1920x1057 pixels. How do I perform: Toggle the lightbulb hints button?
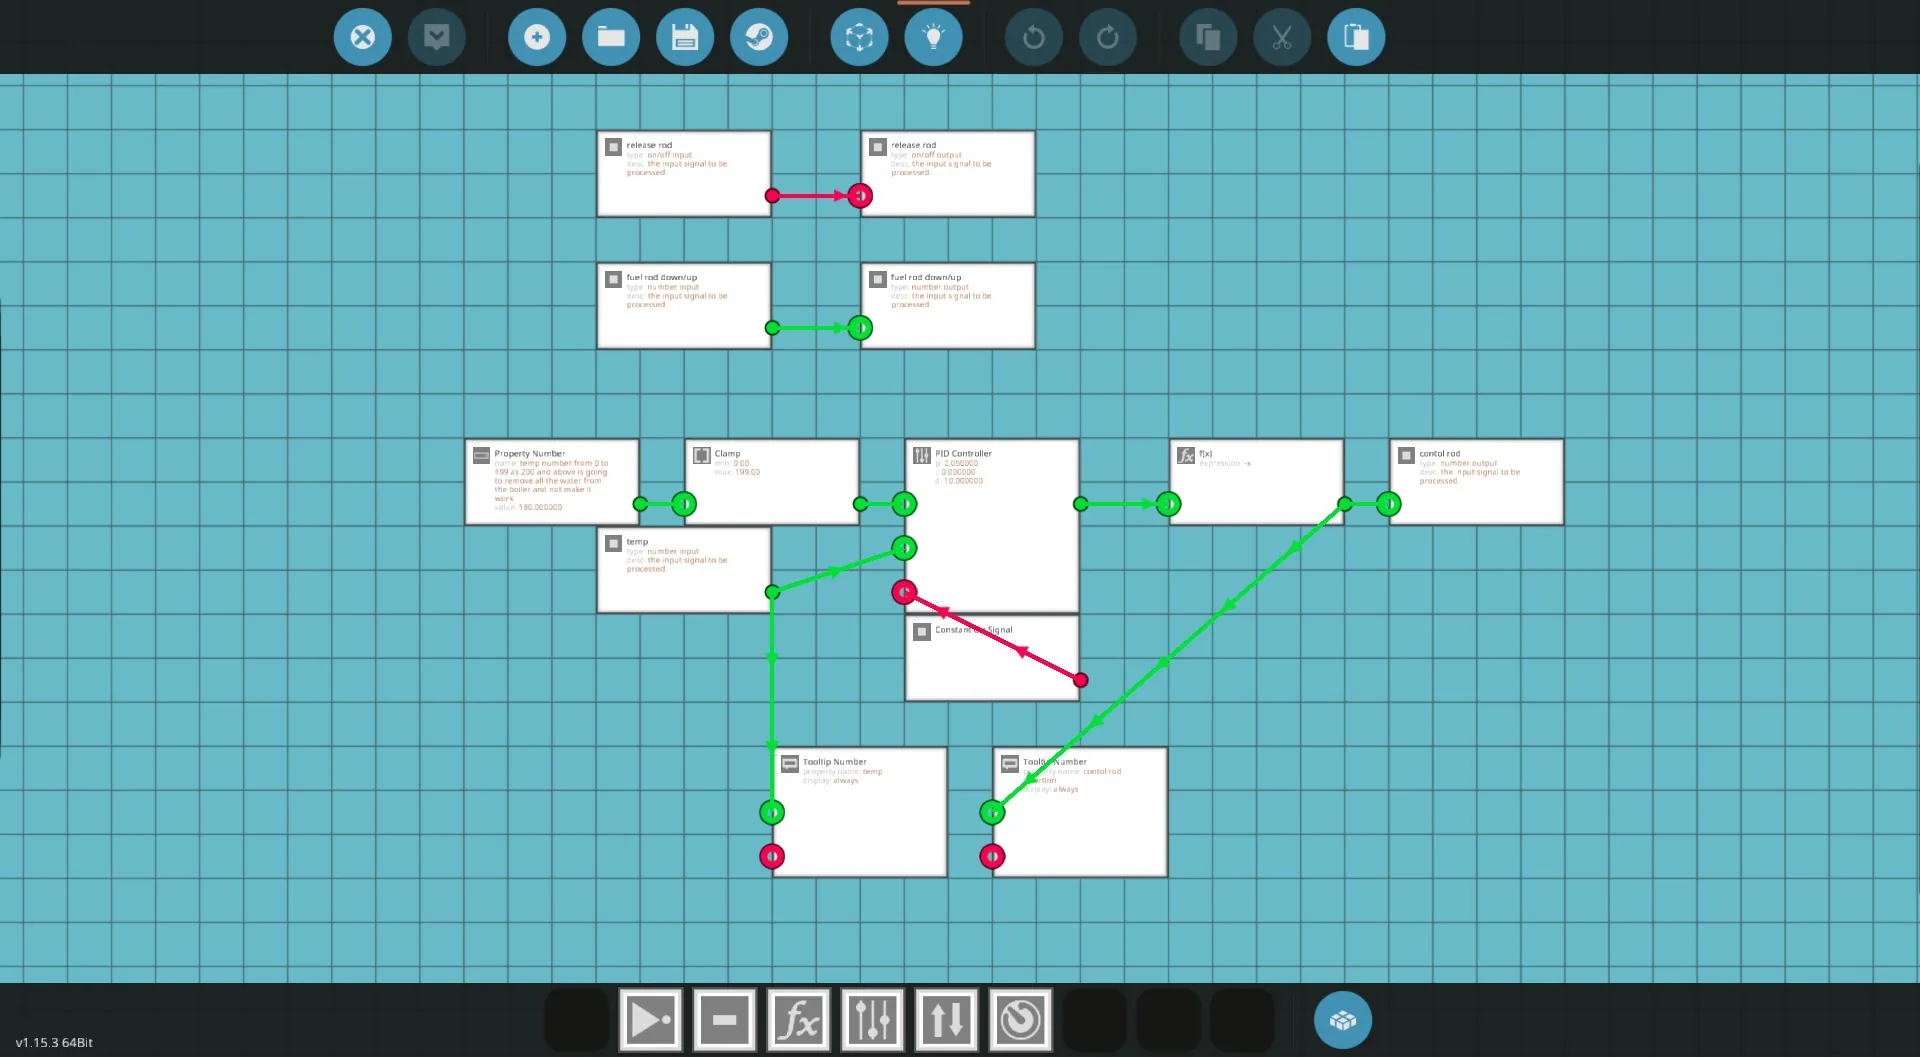coord(932,38)
